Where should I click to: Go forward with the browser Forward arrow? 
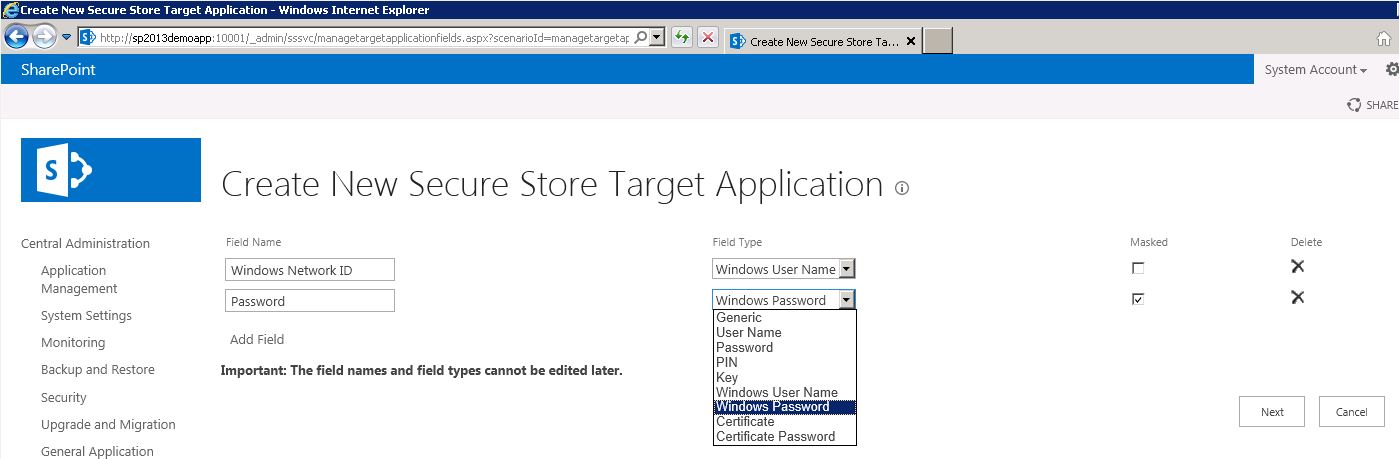(44, 37)
